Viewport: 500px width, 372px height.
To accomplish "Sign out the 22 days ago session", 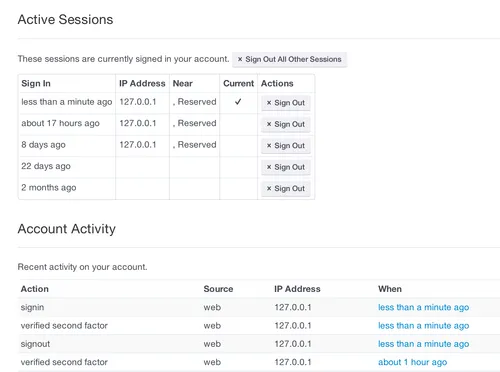I will click(x=286, y=167).
